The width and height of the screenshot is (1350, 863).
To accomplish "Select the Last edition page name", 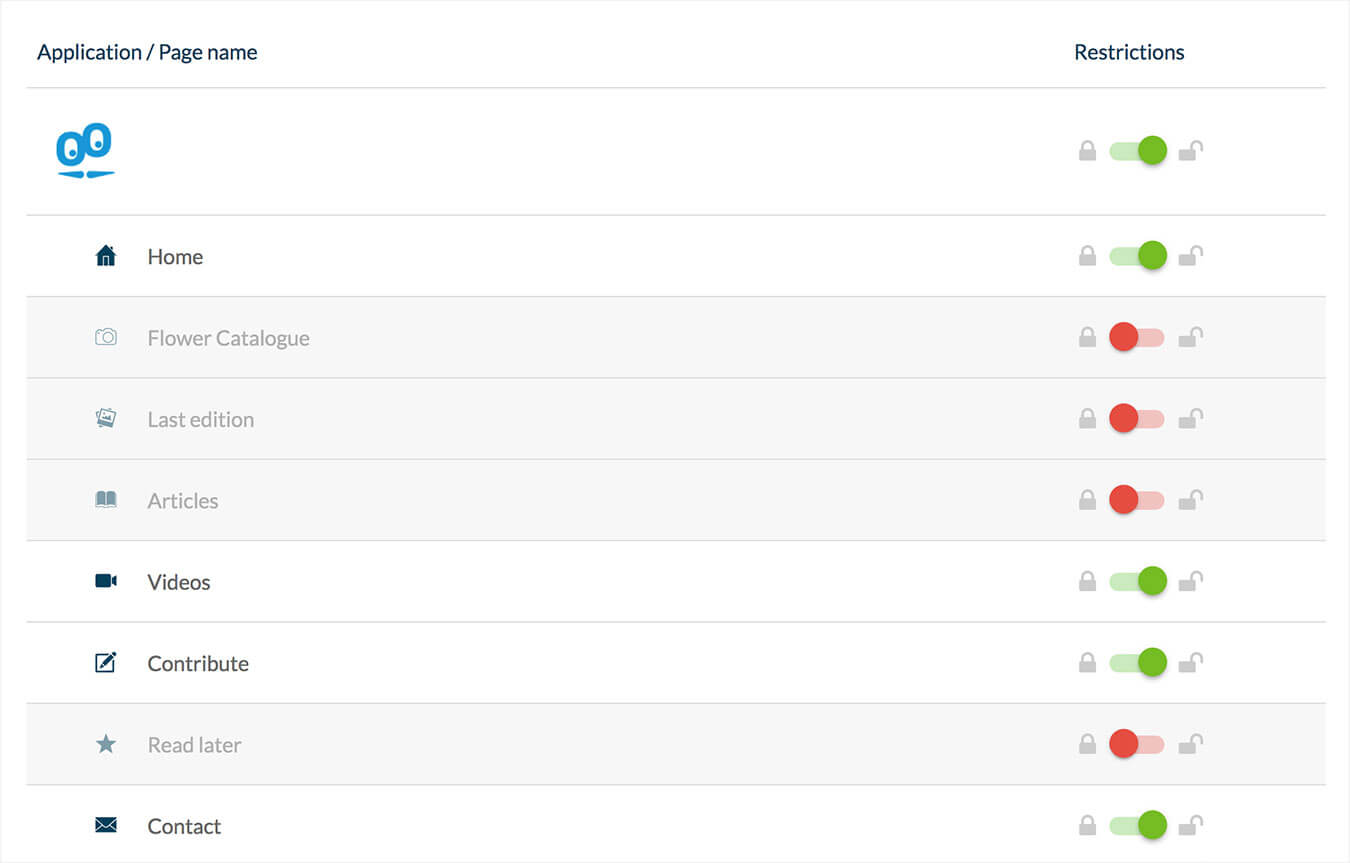I will click(x=200, y=420).
